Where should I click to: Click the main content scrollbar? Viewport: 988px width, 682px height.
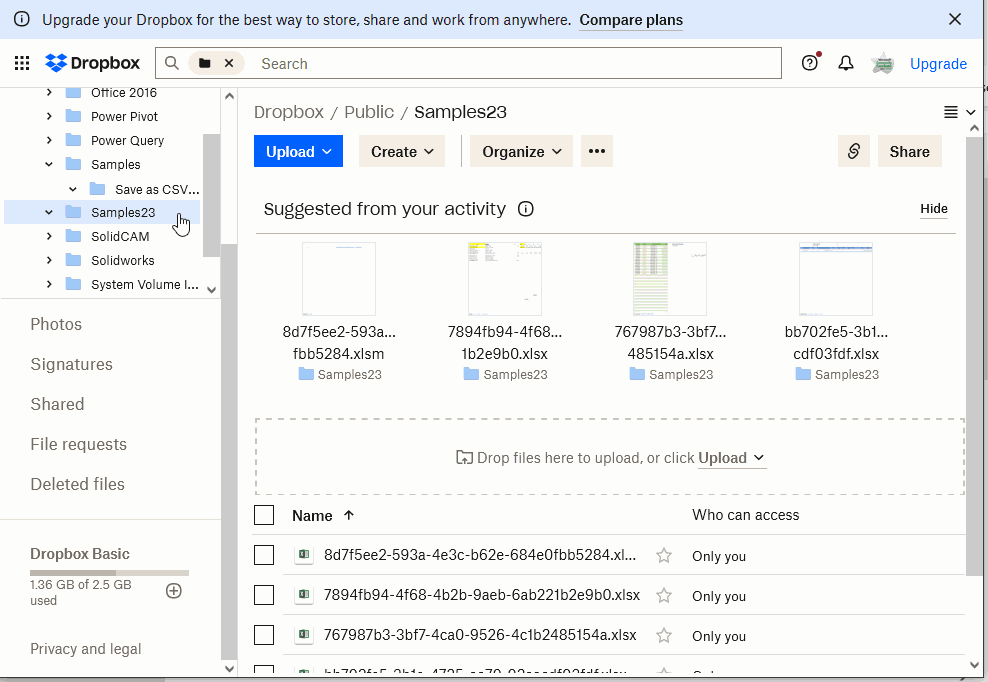click(x=974, y=356)
